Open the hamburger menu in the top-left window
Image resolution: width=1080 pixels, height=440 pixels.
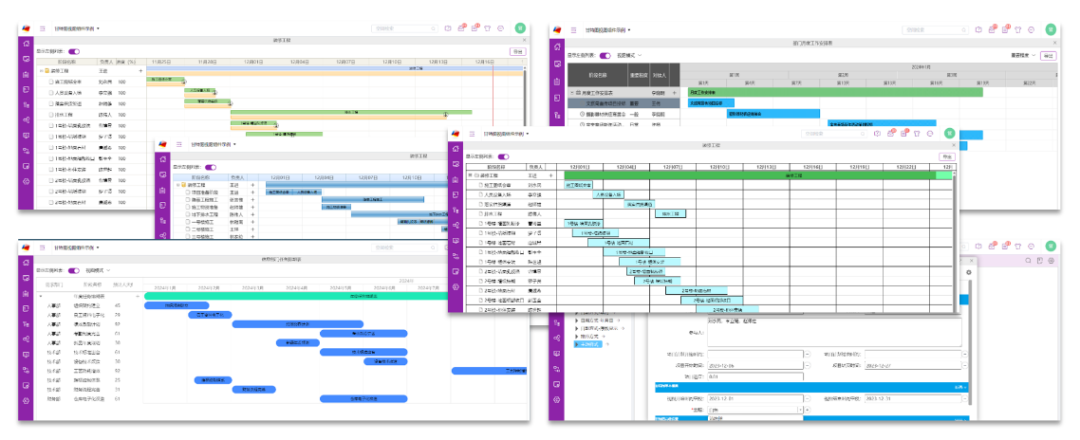[42, 29]
